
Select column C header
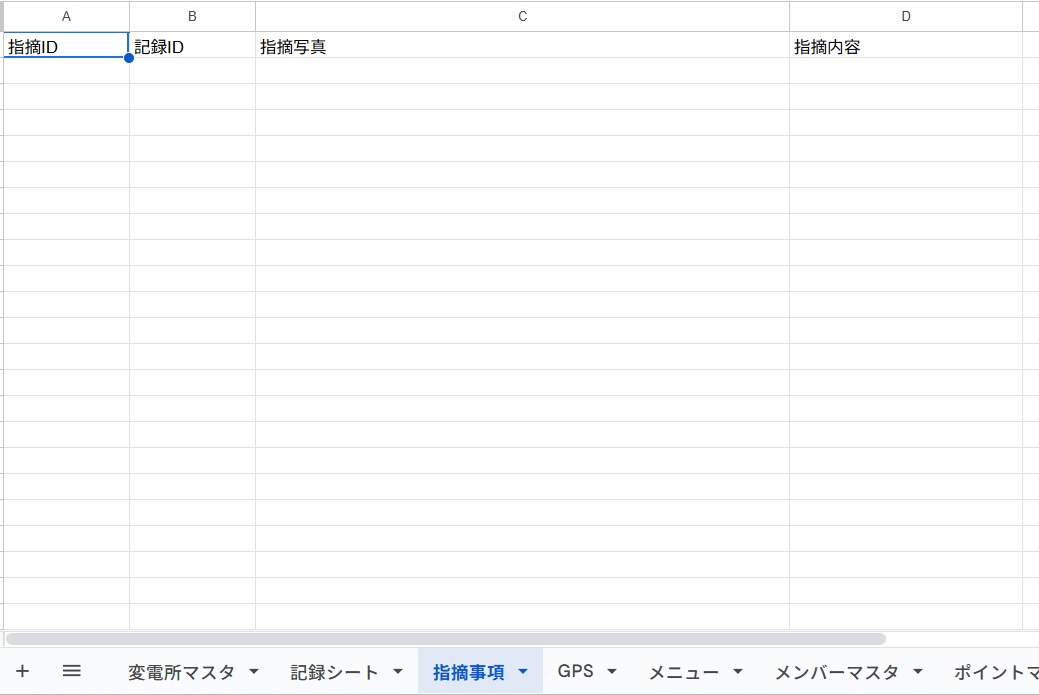click(x=522, y=17)
